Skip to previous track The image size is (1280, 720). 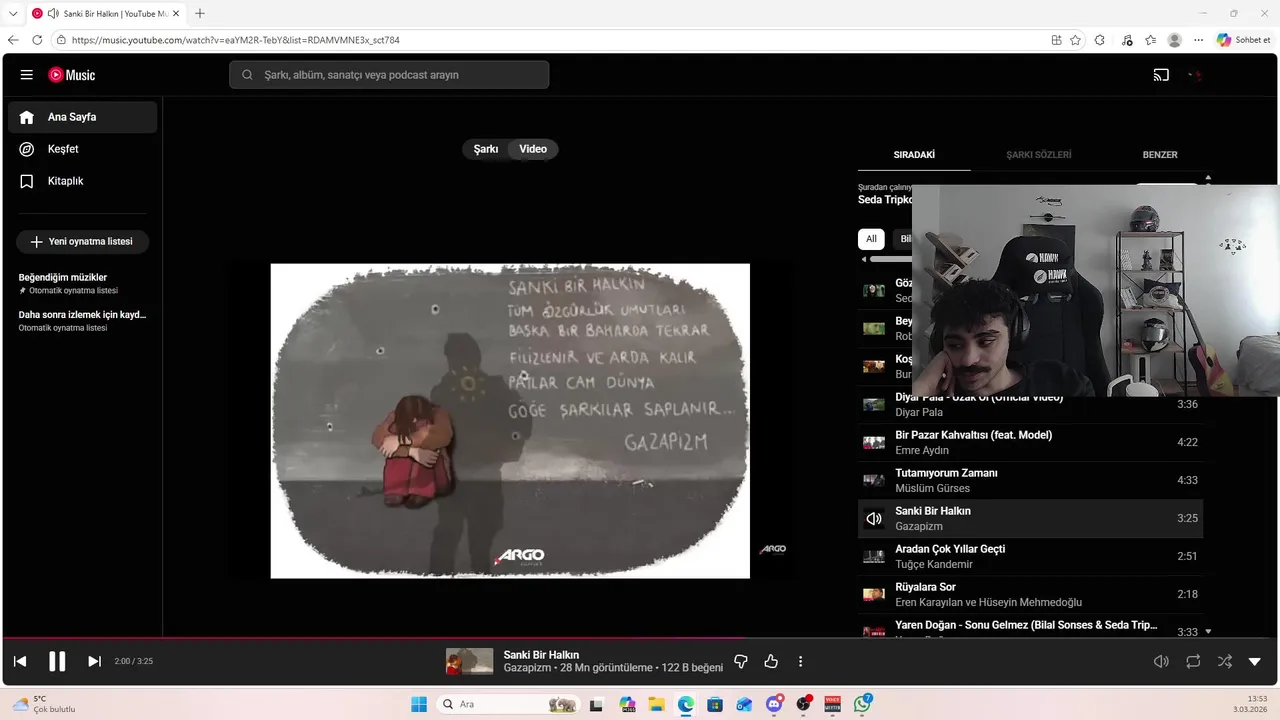20,661
